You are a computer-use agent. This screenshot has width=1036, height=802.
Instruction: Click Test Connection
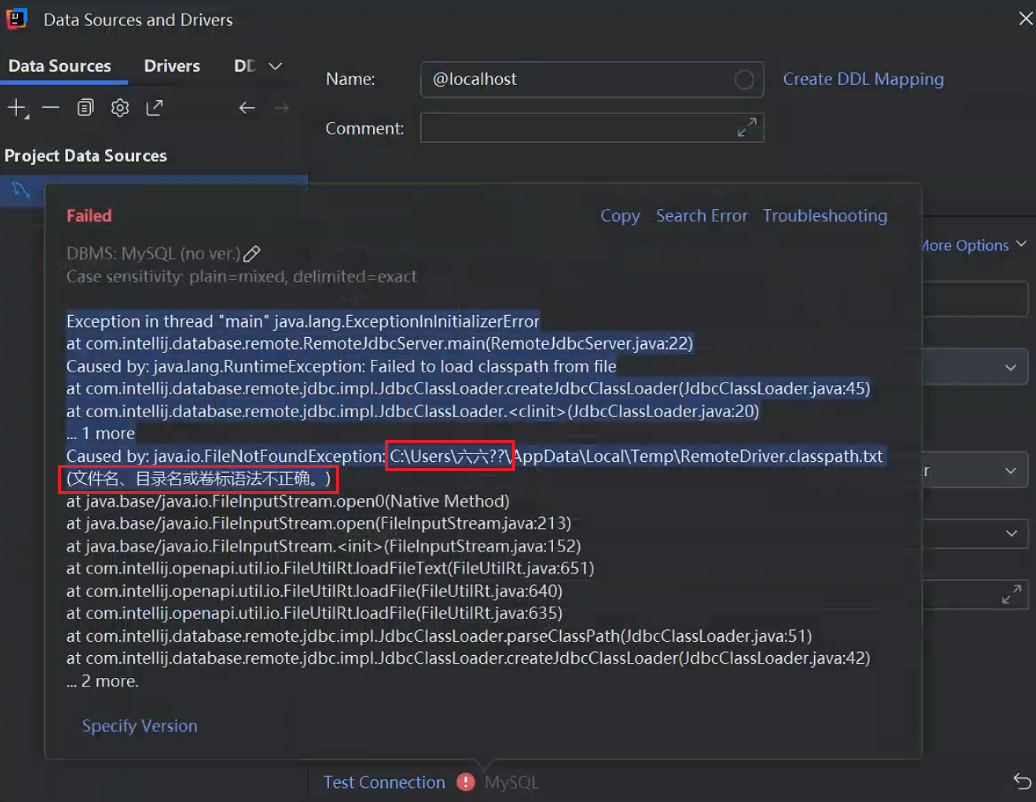point(384,782)
